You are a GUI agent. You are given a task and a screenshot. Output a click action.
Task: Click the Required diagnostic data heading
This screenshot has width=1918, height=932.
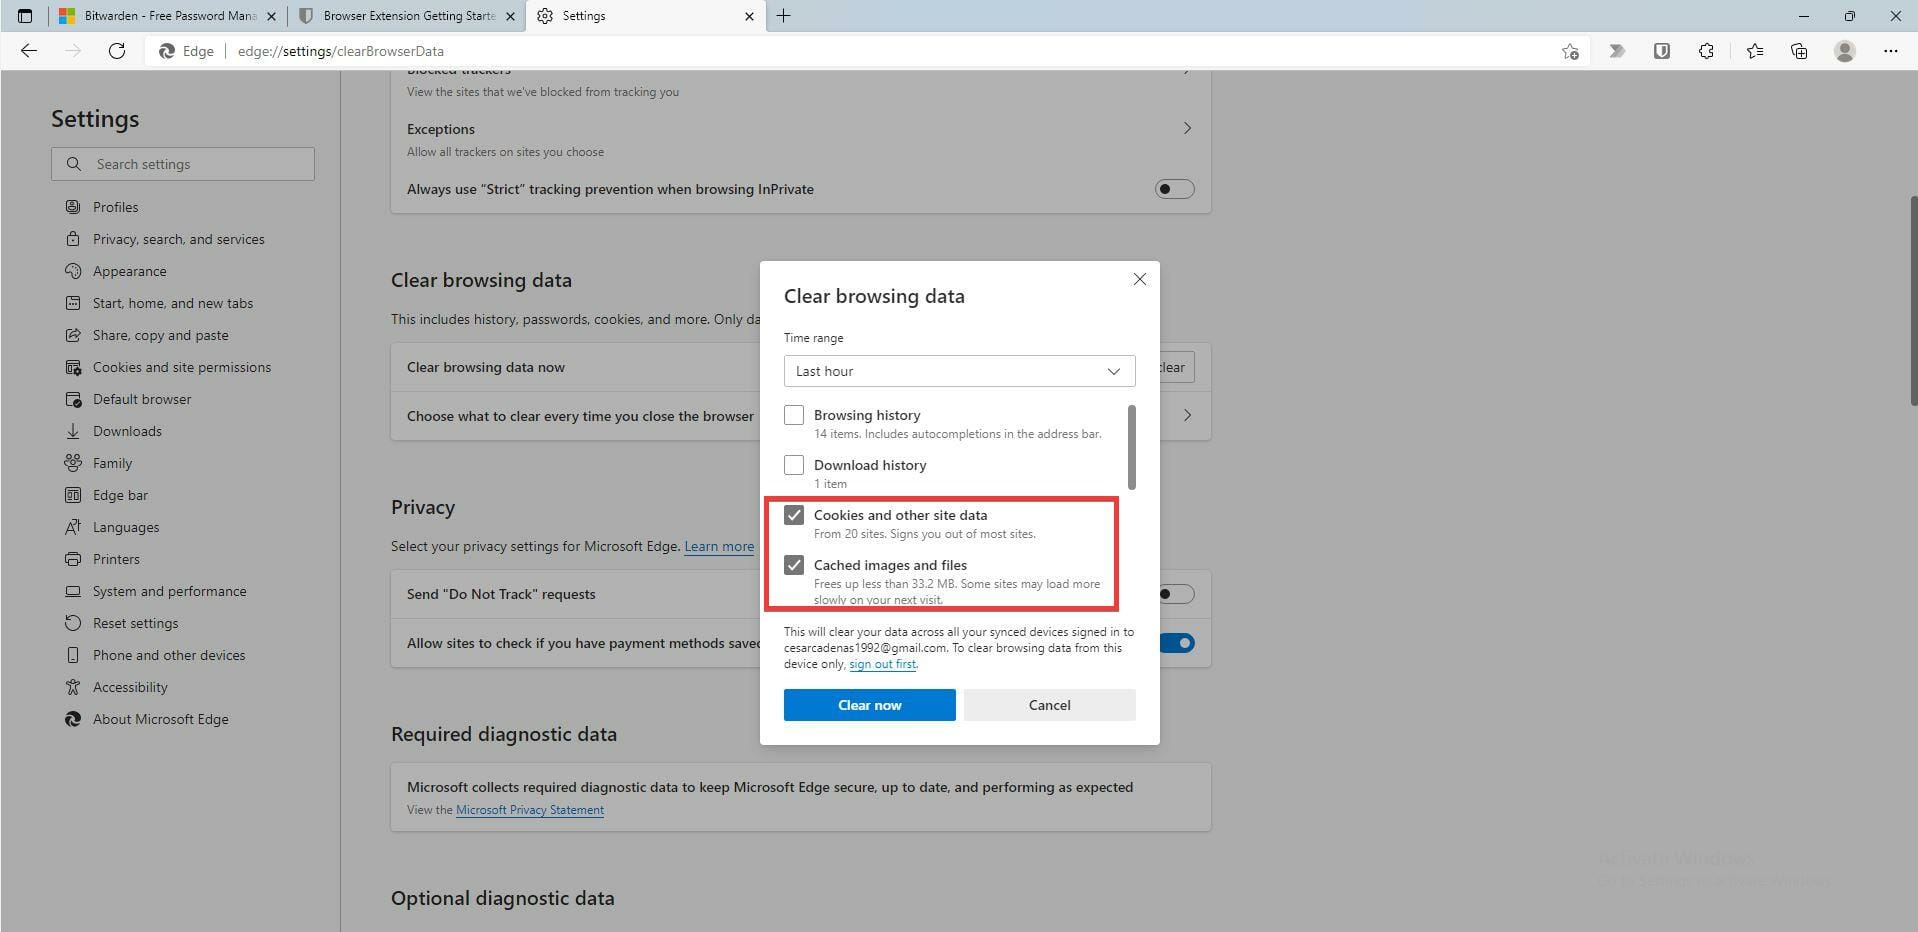504,734
